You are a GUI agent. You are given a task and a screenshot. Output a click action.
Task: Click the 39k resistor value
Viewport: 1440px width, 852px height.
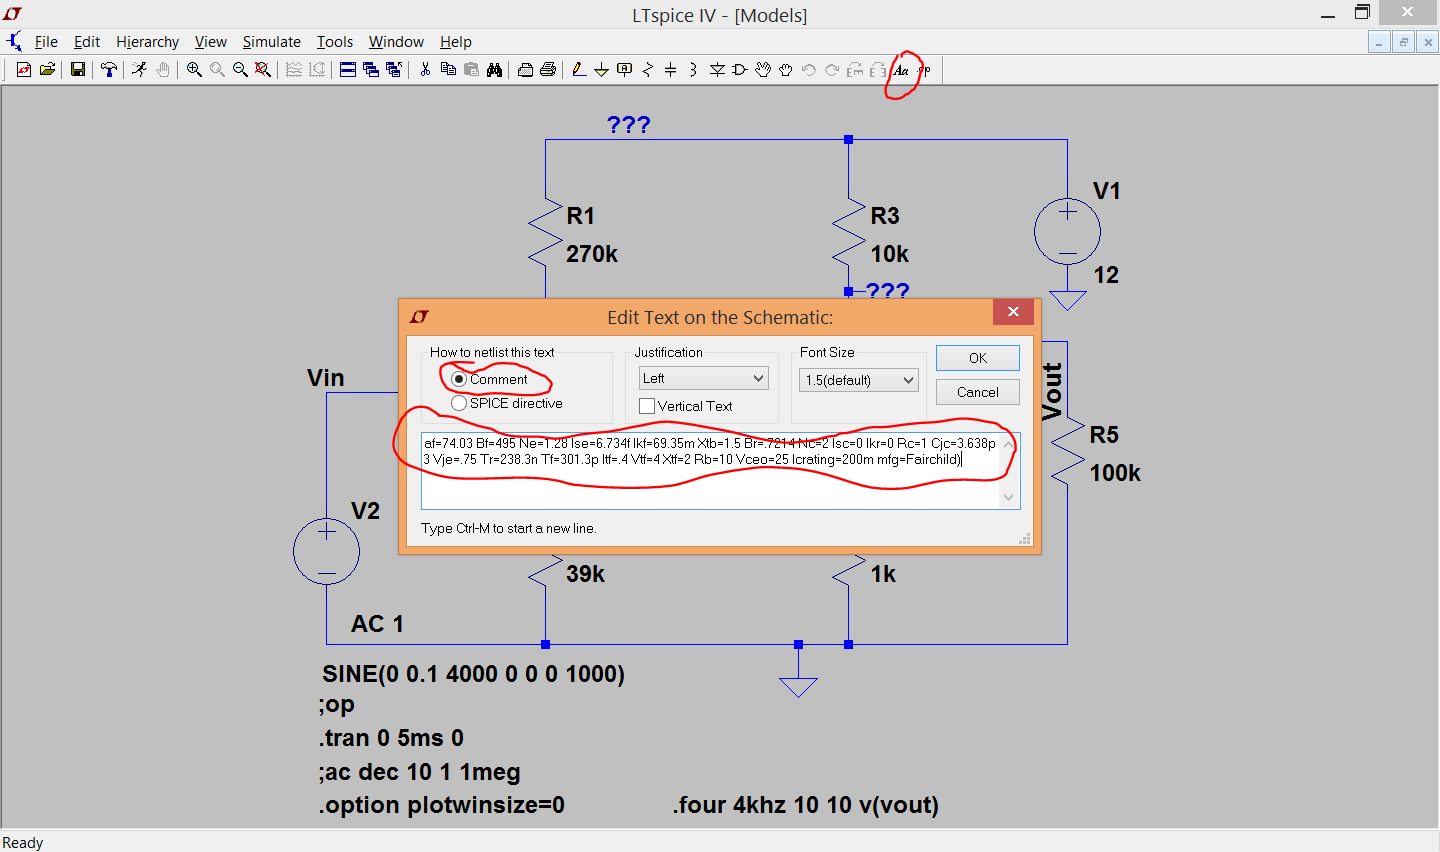coord(585,574)
